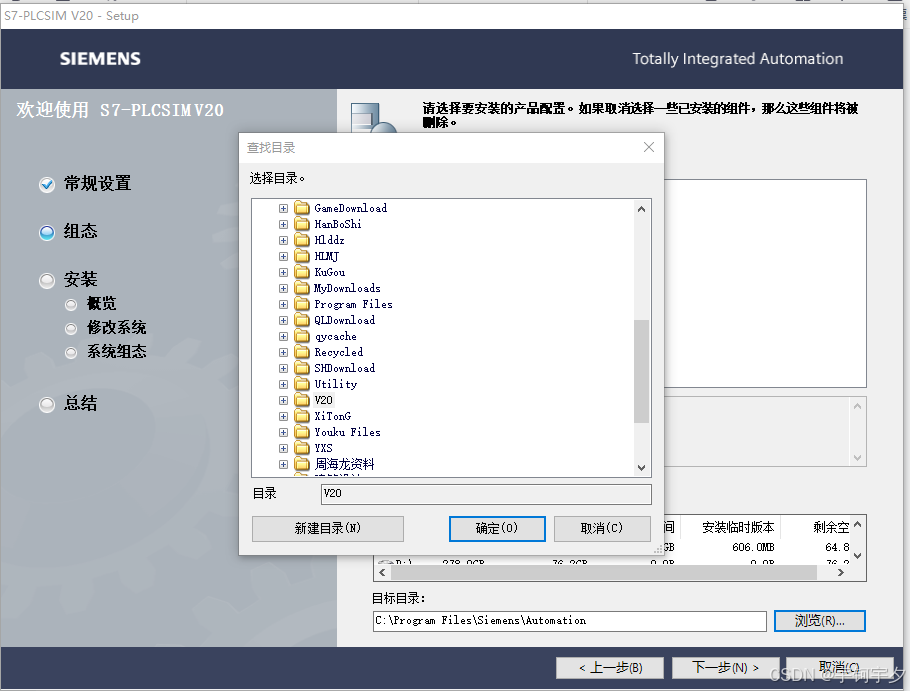Select the 组态 step indicator

tap(47, 233)
